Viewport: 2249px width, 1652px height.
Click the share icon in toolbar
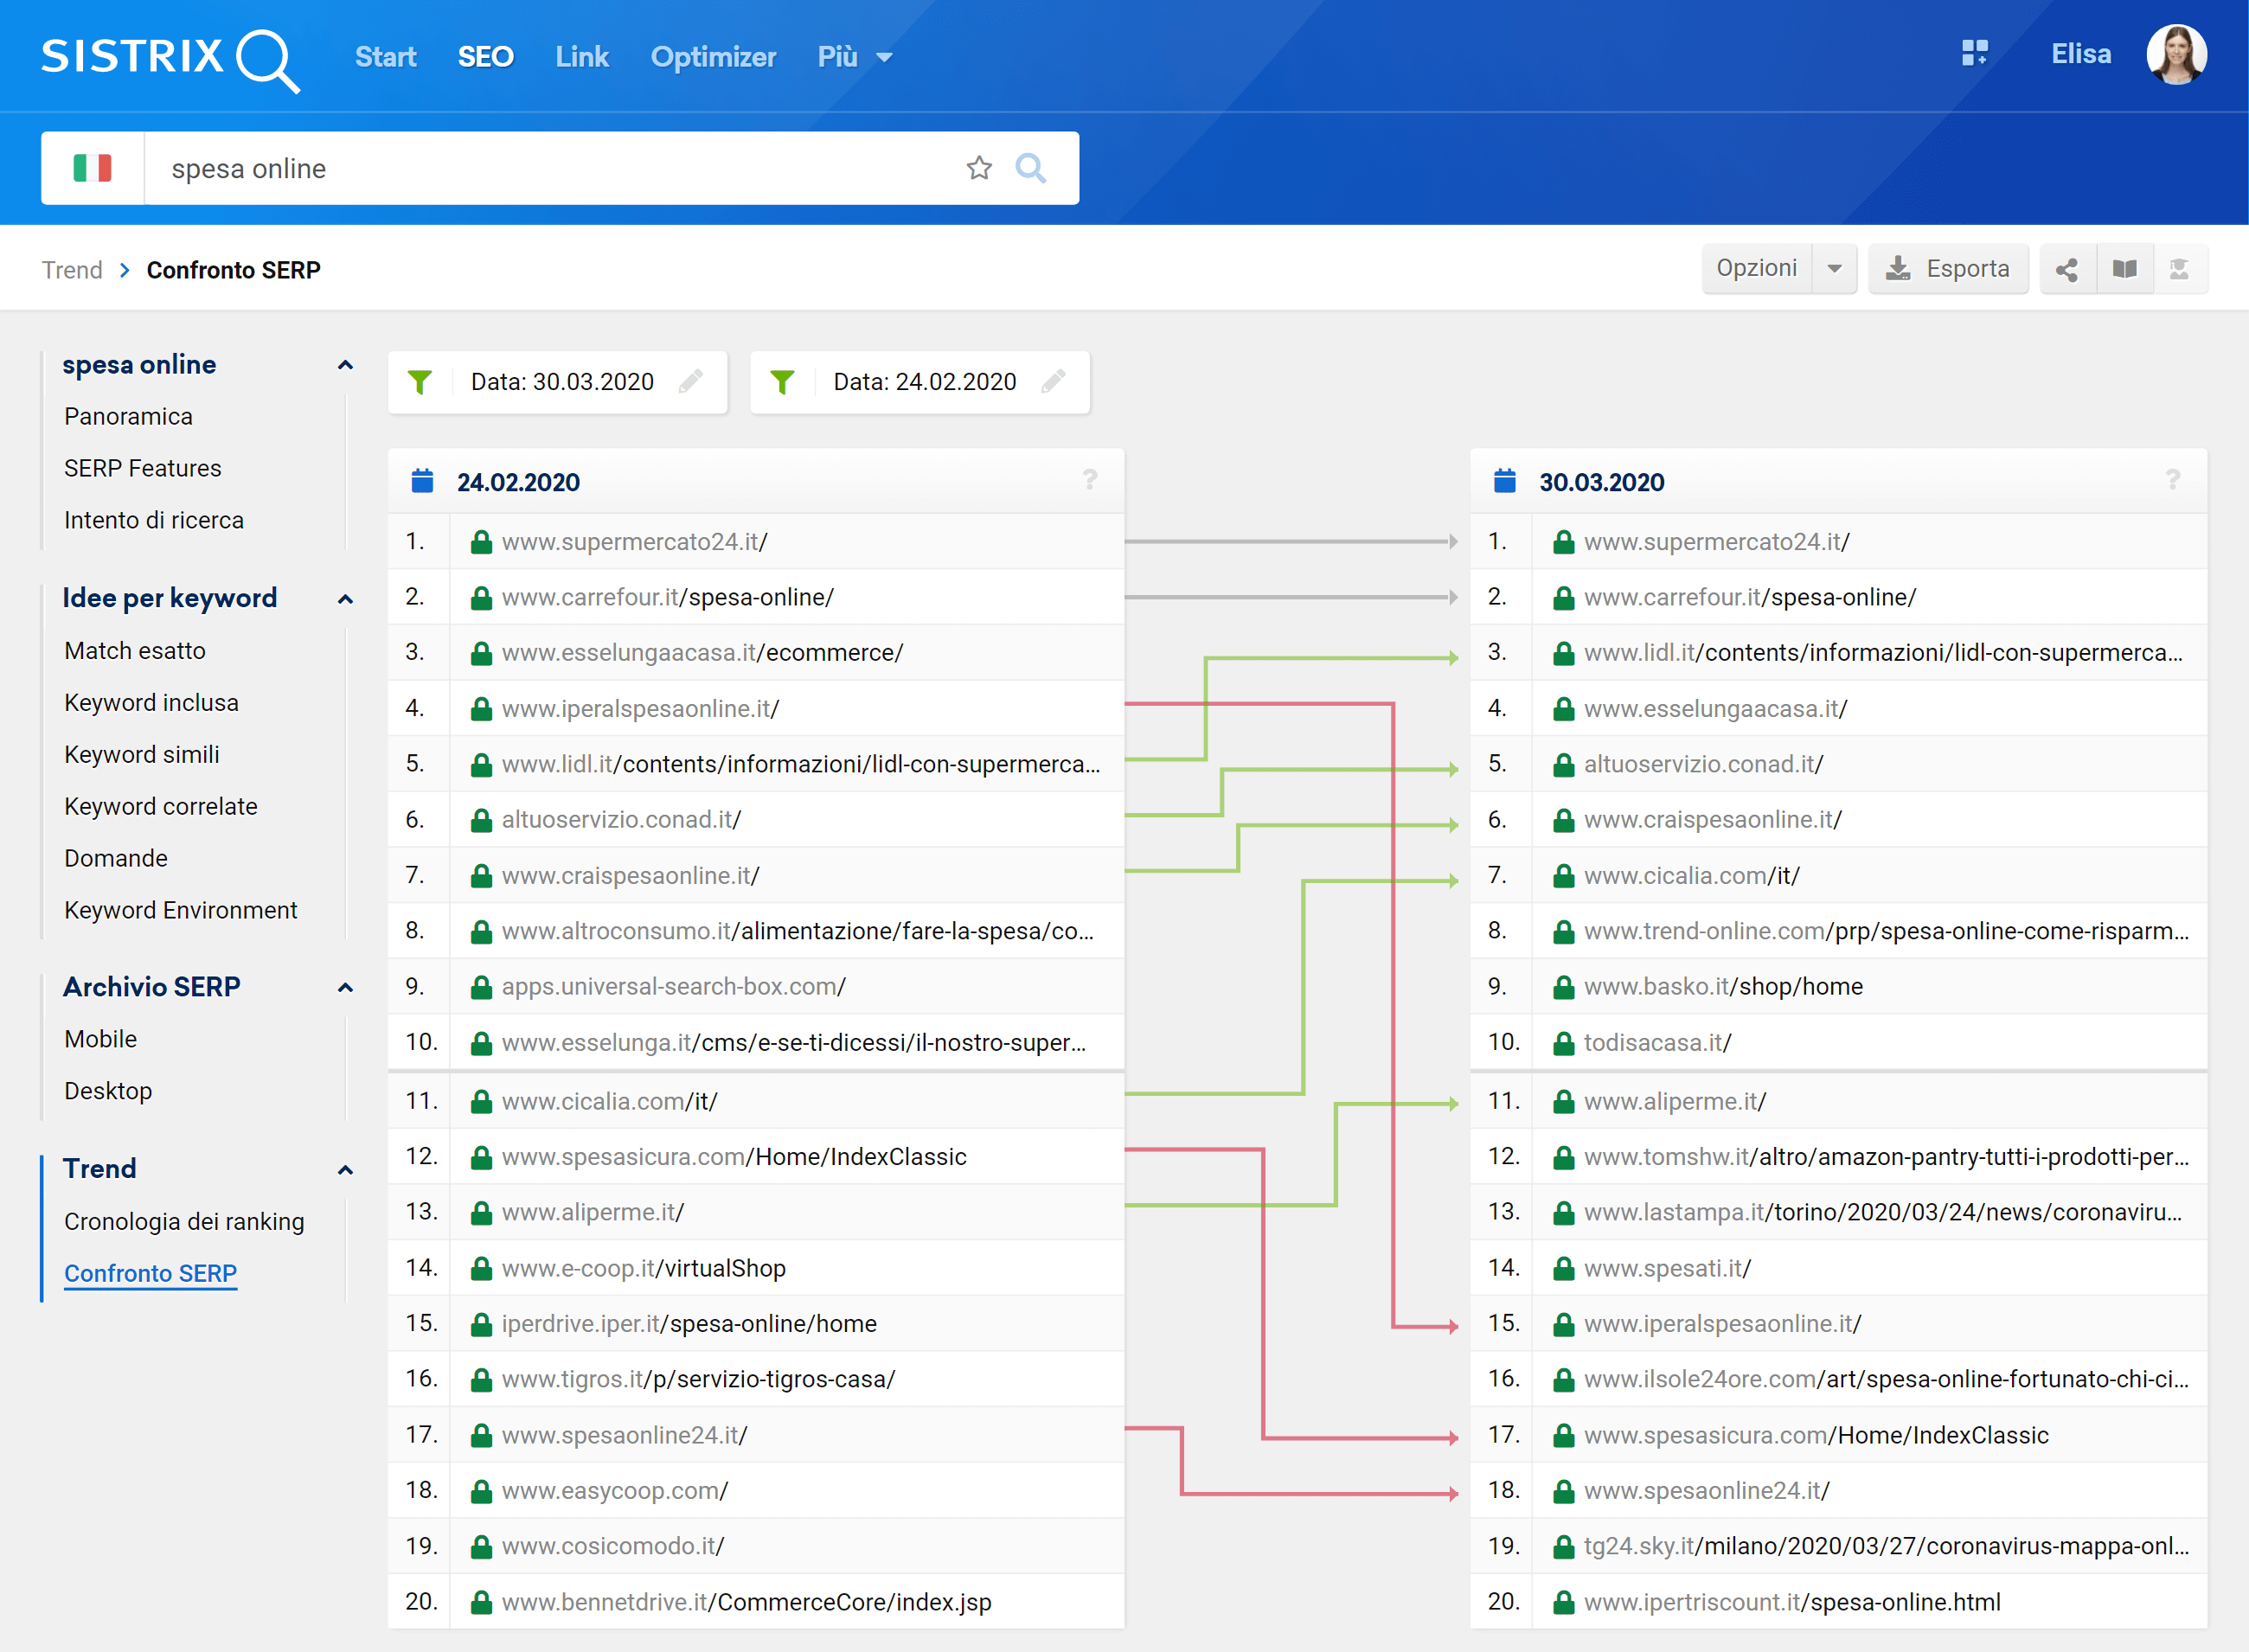pos(2067,269)
